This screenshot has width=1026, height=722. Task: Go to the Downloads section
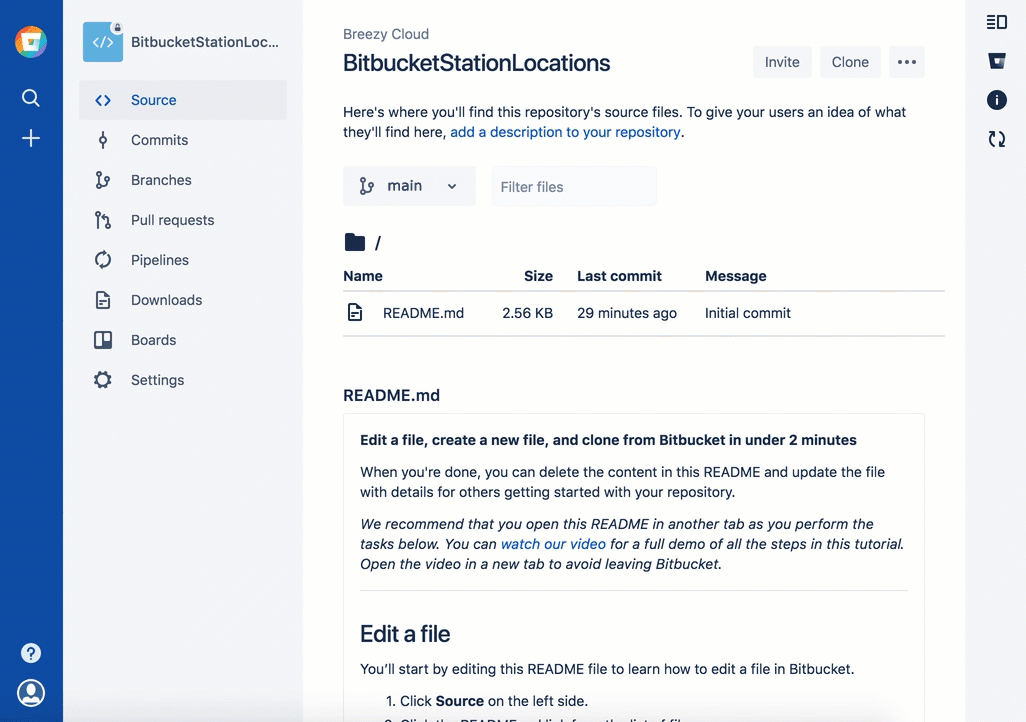click(x=166, y=300)
